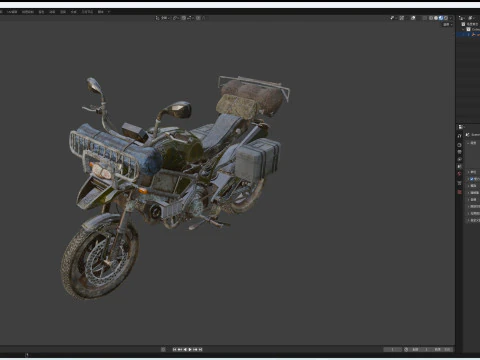This screenshot has height=360, width=480.
Task: Play animation in reverse
Action: tap(185, 349)
